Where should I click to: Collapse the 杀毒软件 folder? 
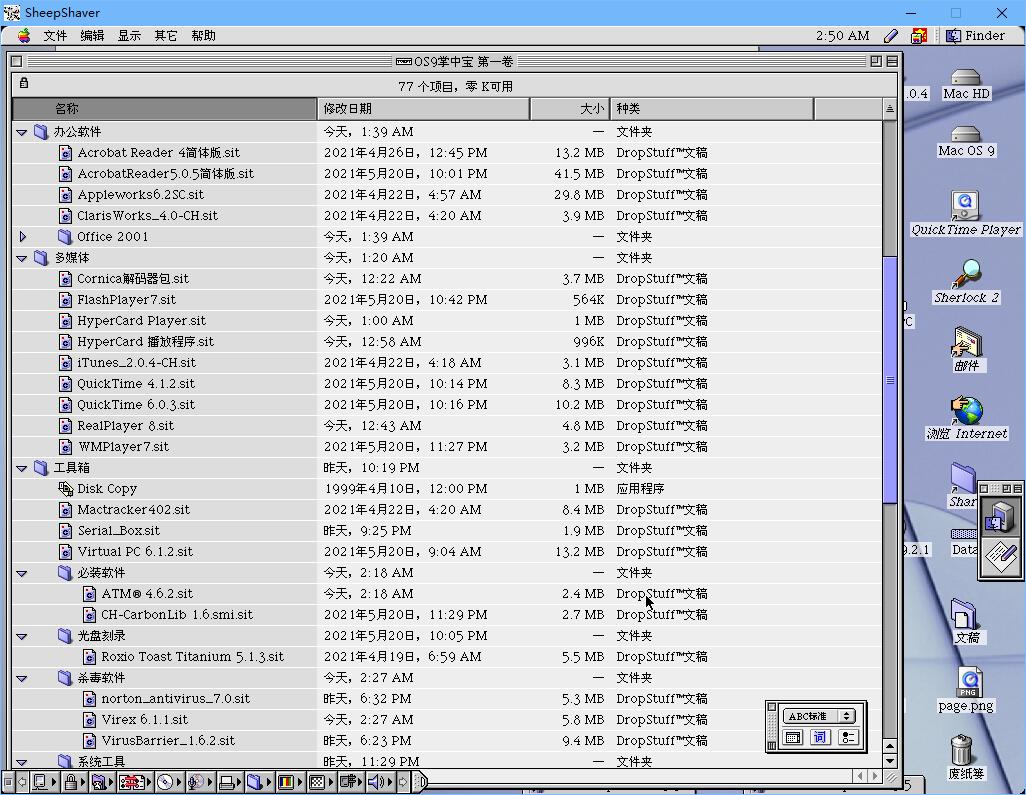[22, 679]
